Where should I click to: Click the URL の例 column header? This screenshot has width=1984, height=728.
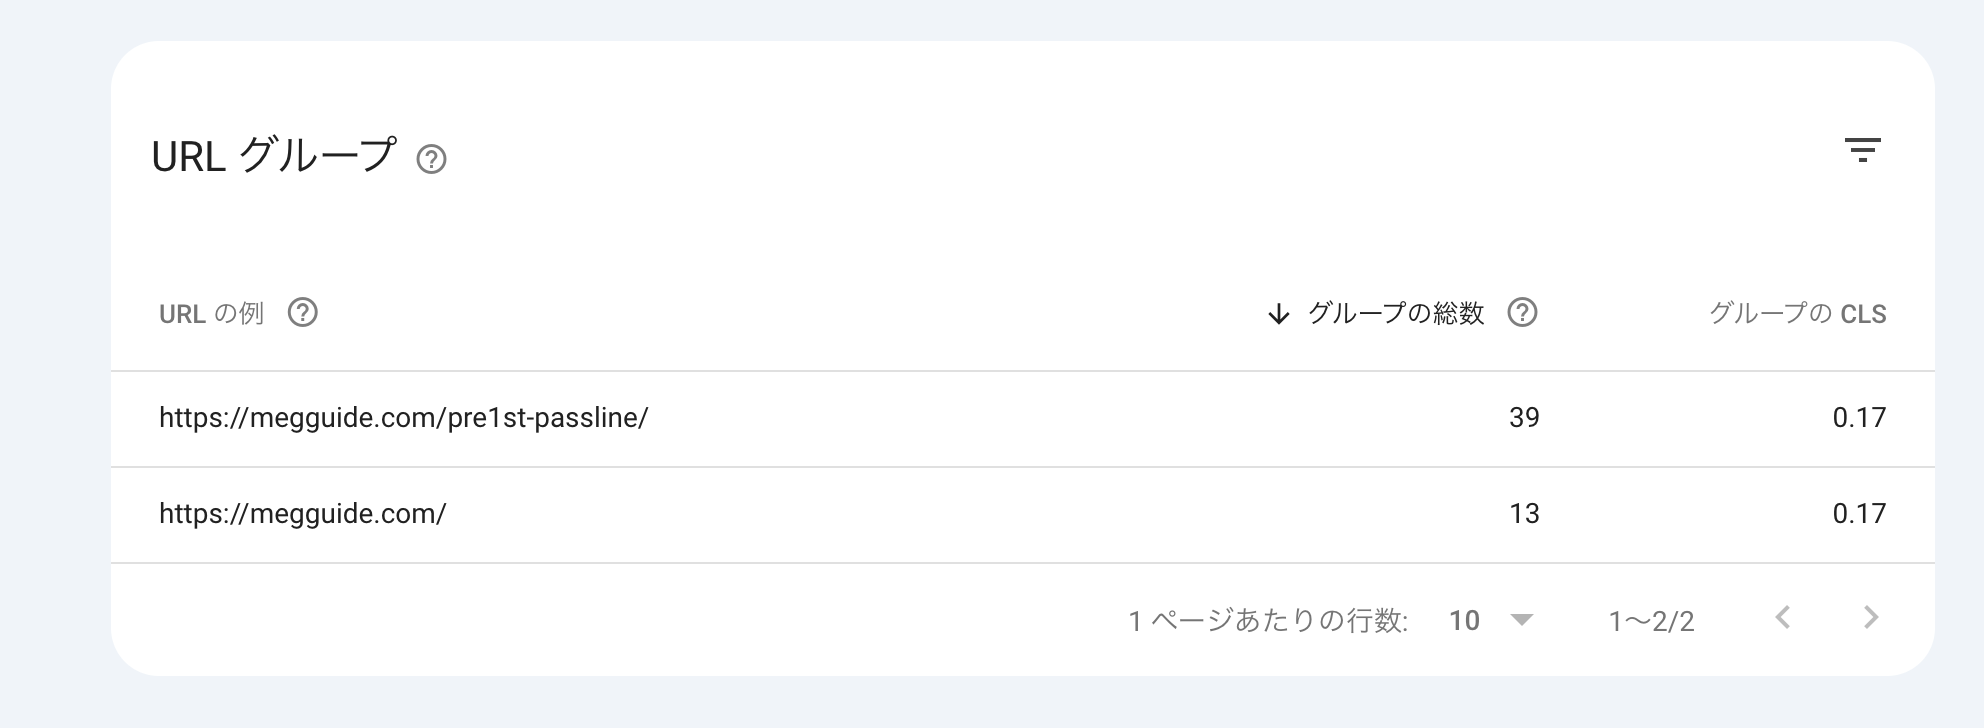(211, 314)
